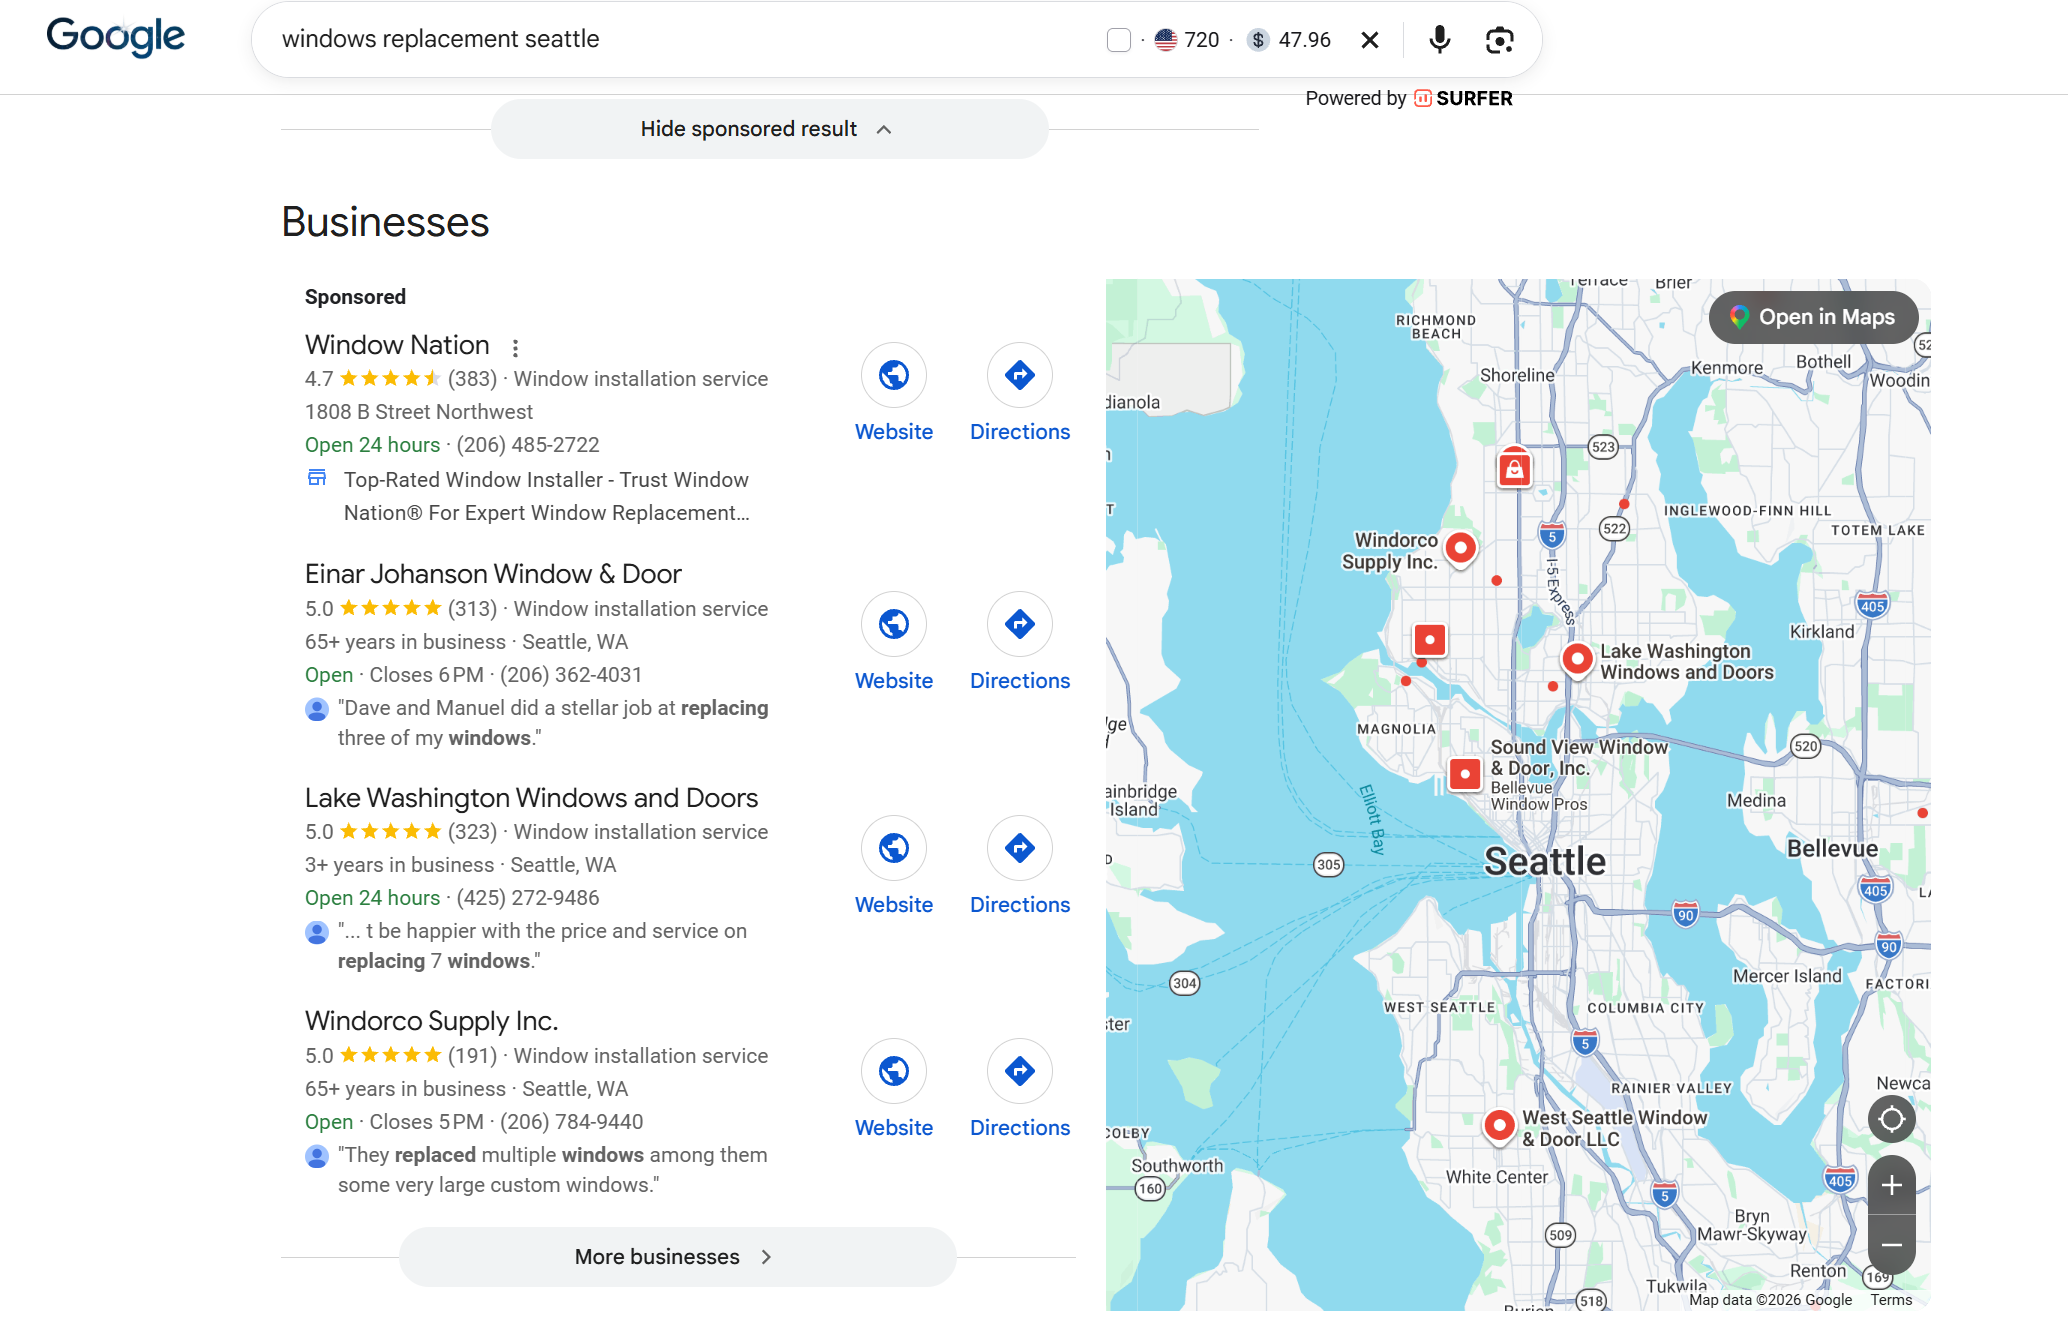Collapse the Hide sponsored result expander
The height and width of the screenshot is (1329, 2068).
pos(769,129)
